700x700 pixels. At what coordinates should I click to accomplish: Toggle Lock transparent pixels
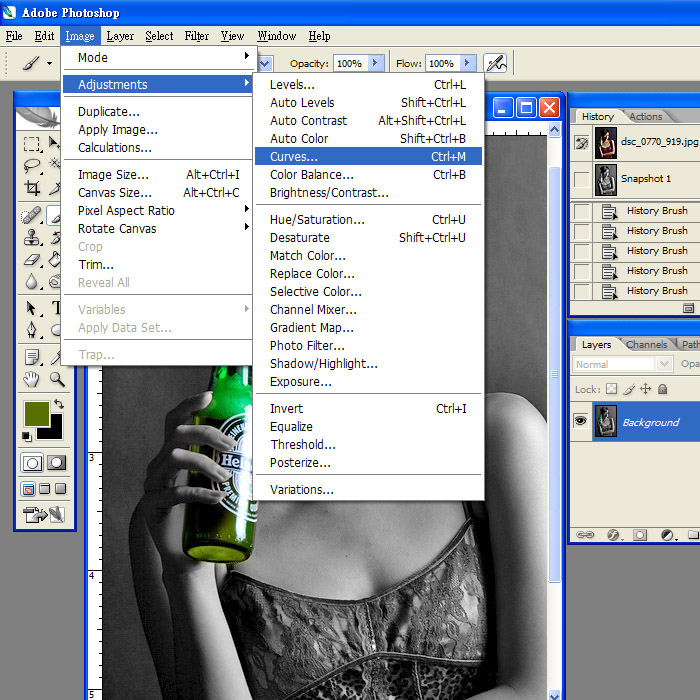[612, 389]
